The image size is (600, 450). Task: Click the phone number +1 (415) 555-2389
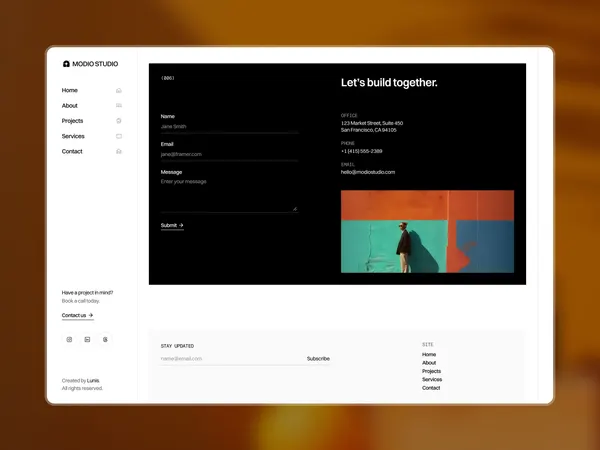click(x=362, y=151)
